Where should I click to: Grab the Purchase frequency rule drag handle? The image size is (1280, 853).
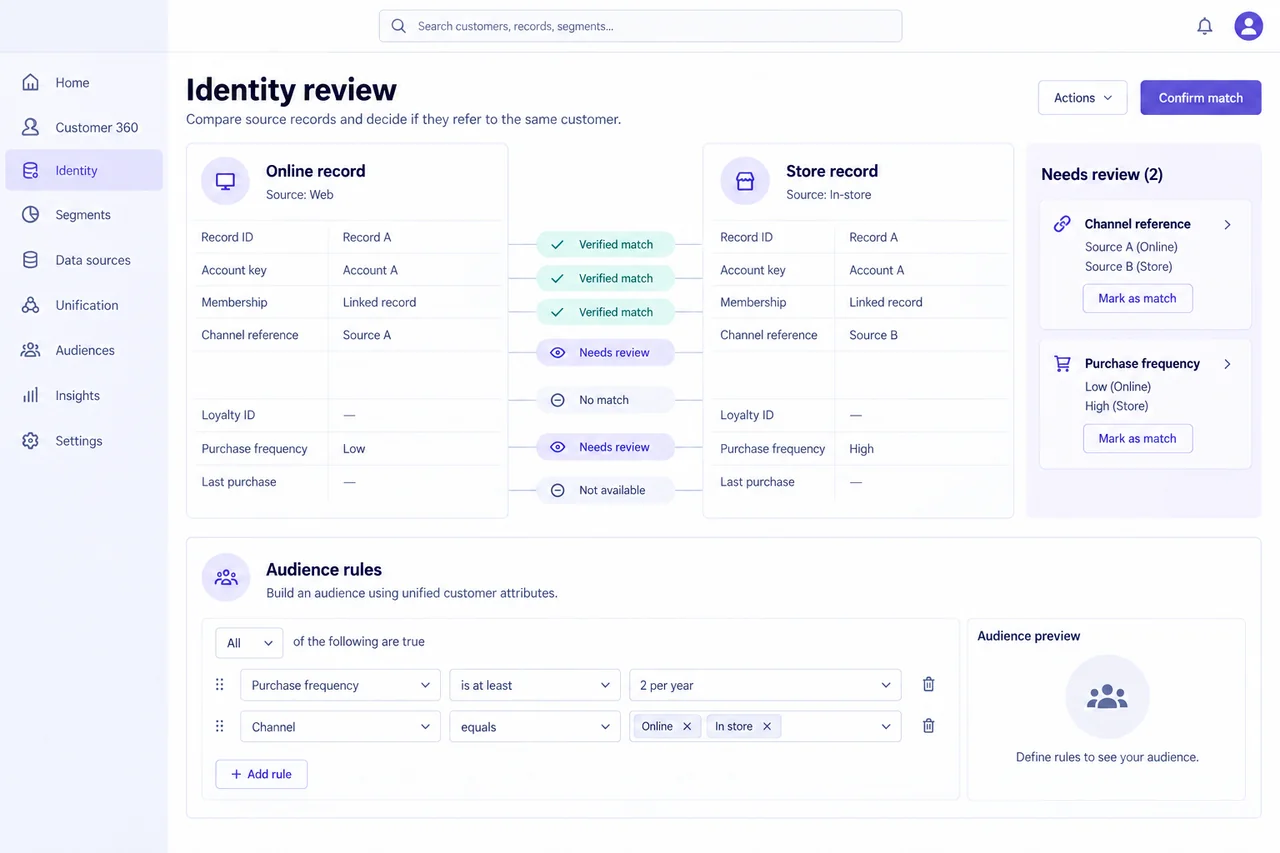point(220,685)
